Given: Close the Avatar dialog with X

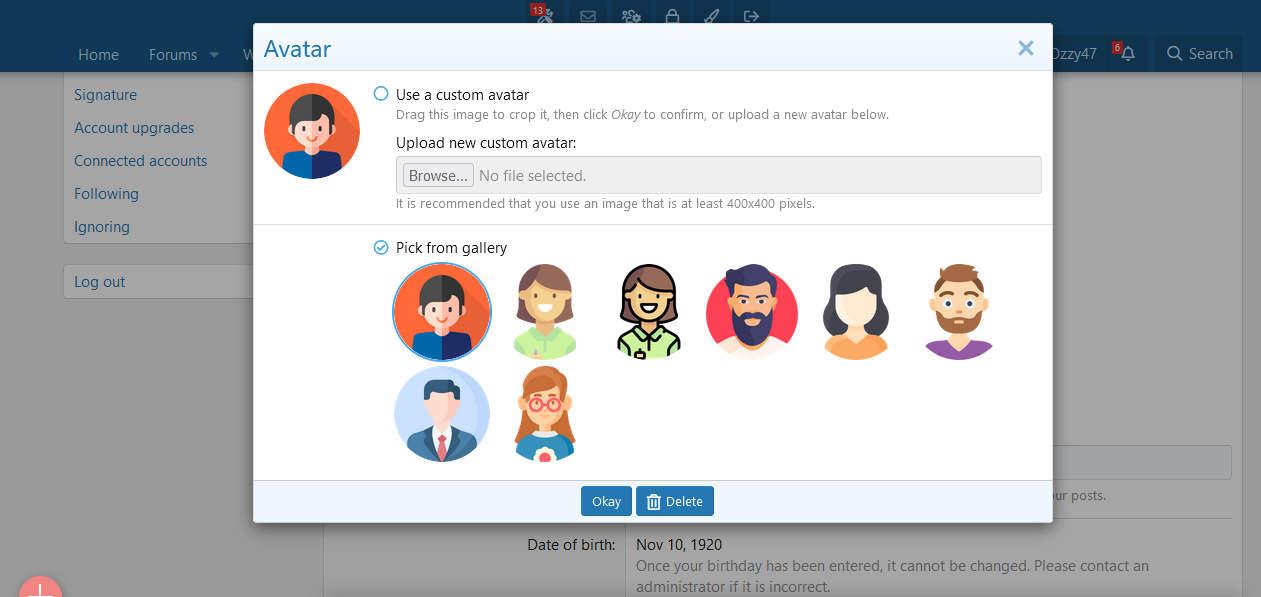Looking at the screenshot, I should (x=1025, y=48).
